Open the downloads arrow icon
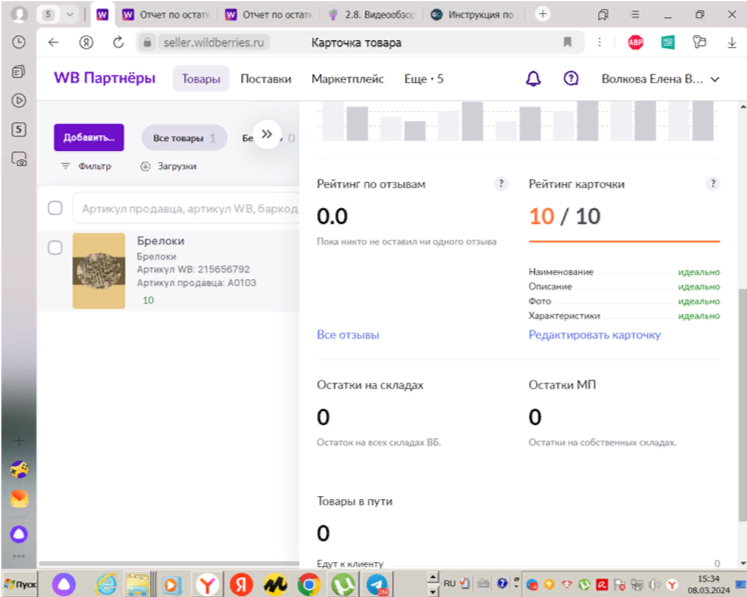747x597 pixels. (x=732, y=42)
